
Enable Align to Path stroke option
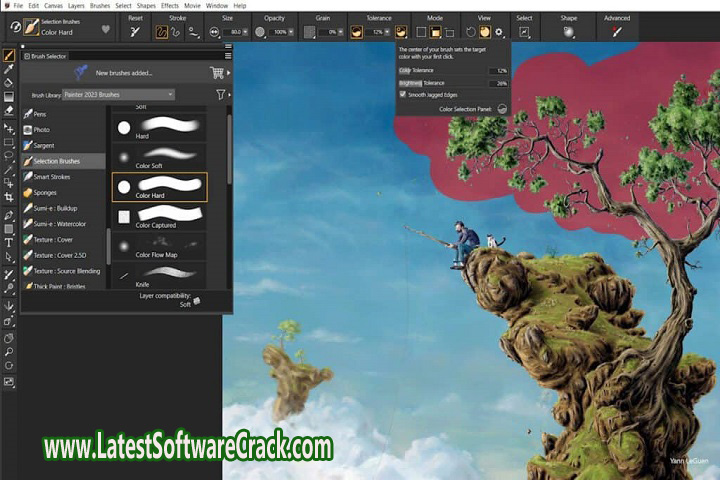(x=194, y=32)
